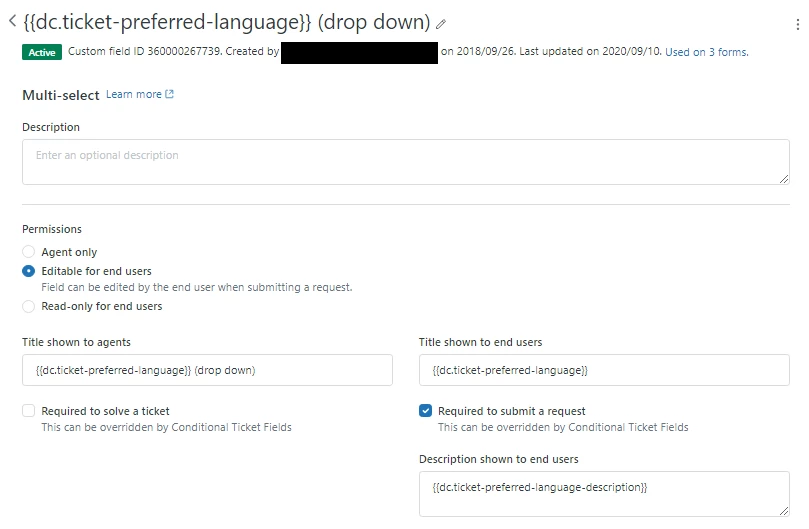Go back using the left chevron arrow
Screen dimensions: 809x529
(13, 21)
